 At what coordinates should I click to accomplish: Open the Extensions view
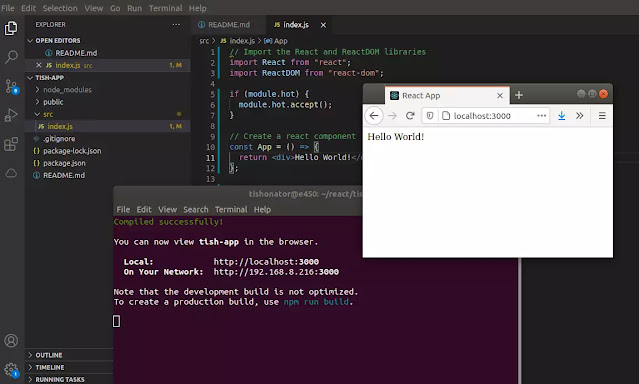pyautogui.click(x=11, y=144)
